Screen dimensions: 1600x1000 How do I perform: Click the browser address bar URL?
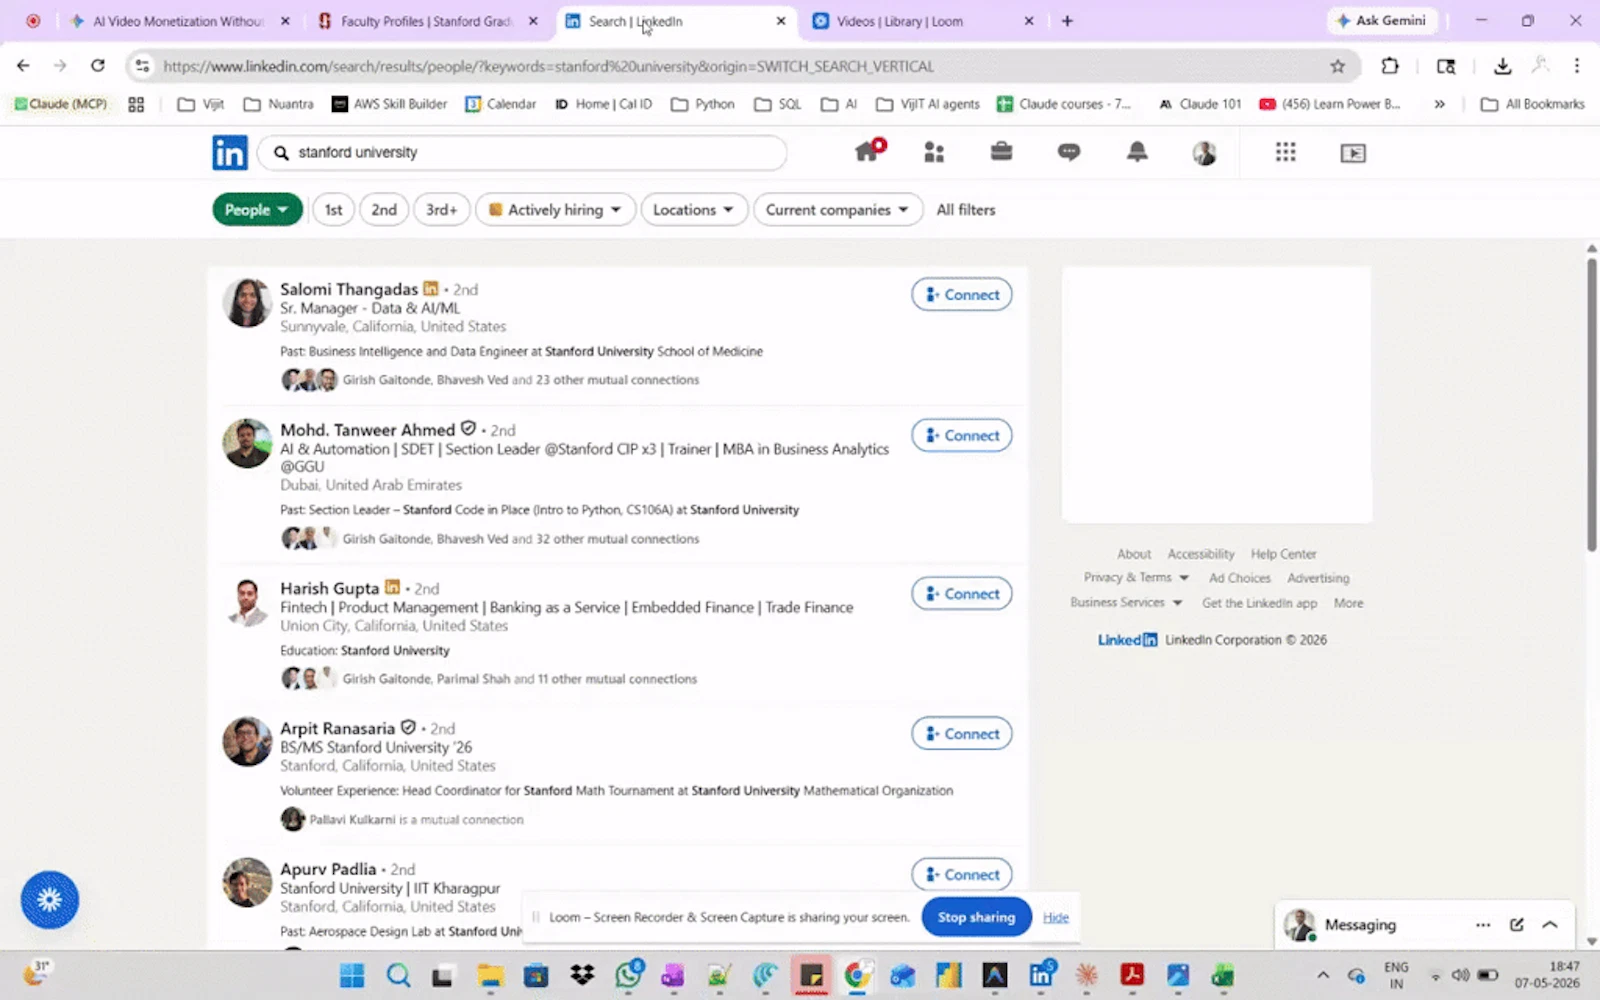(x=548, y=66)
